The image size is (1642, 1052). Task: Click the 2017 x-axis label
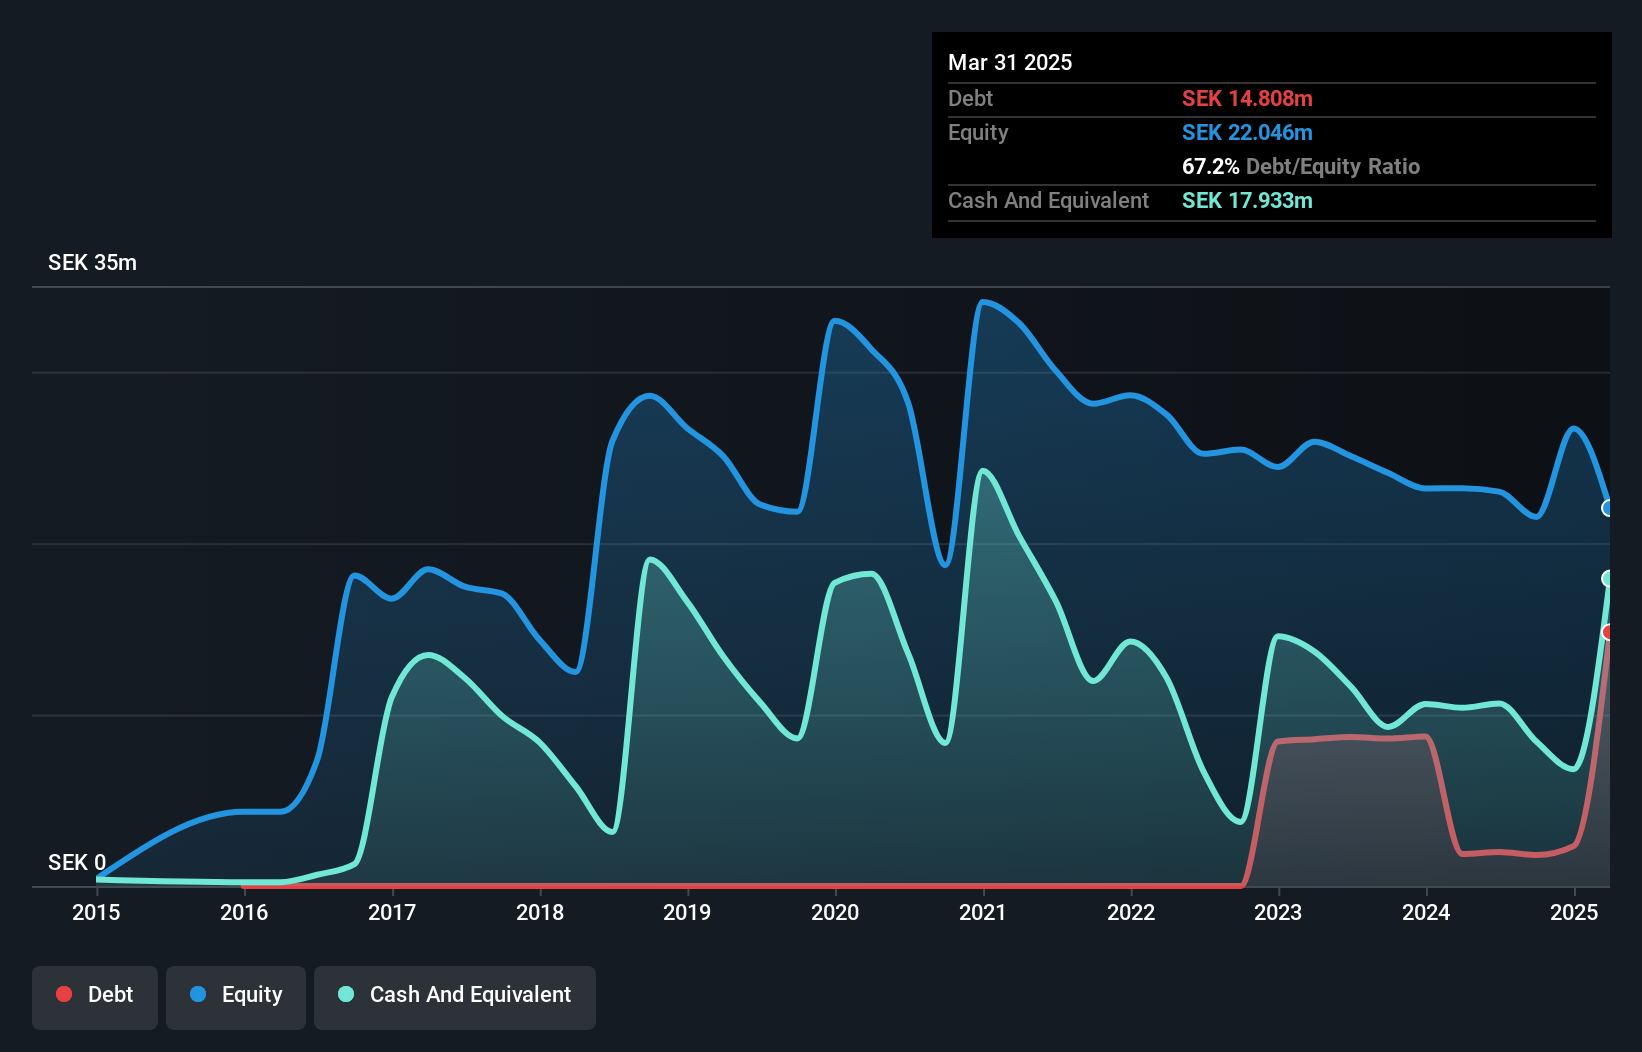click(392, 912)
